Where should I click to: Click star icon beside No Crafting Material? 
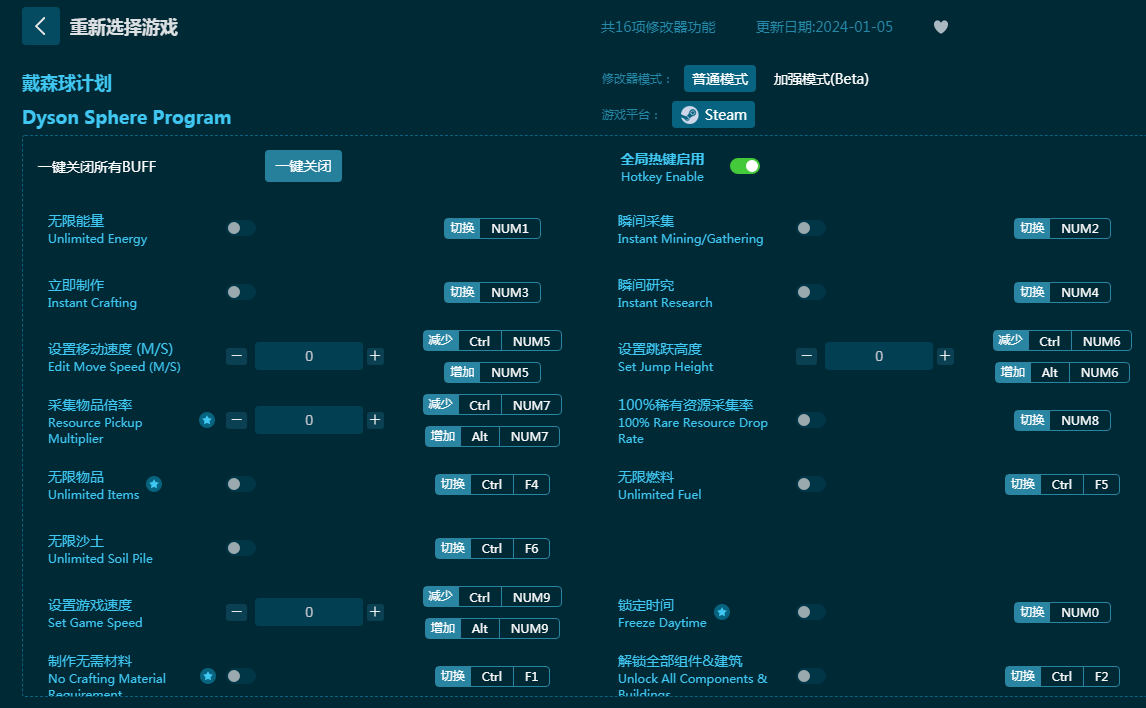pos(208,676)
